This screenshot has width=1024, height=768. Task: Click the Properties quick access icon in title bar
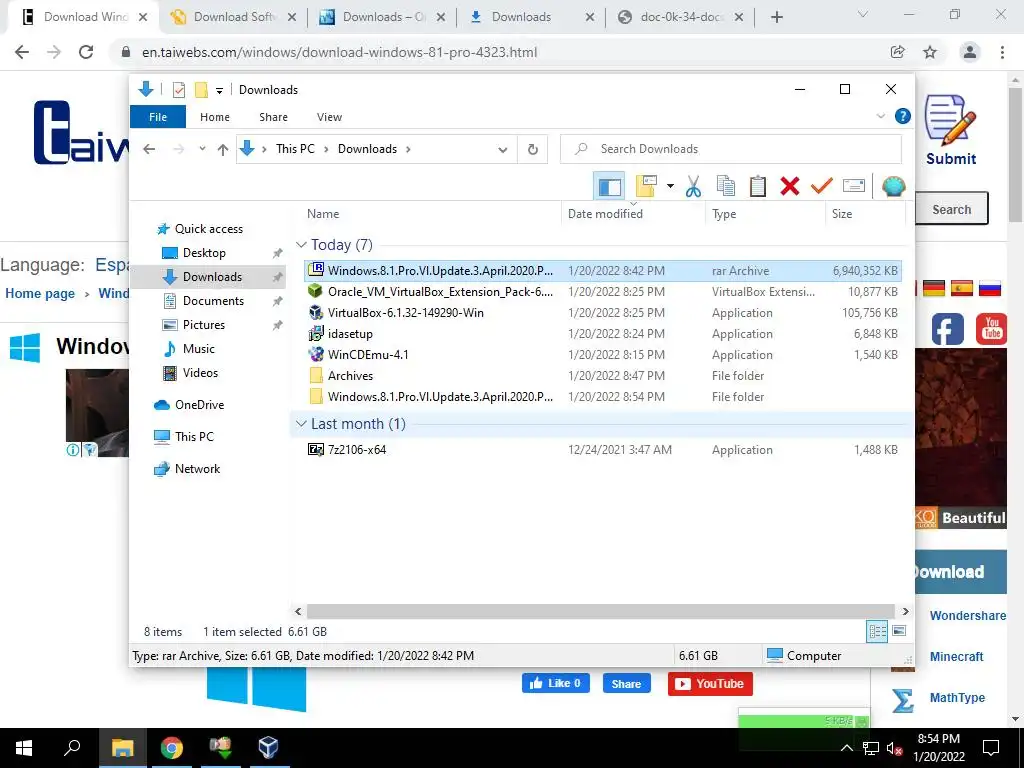coord(178,89)
